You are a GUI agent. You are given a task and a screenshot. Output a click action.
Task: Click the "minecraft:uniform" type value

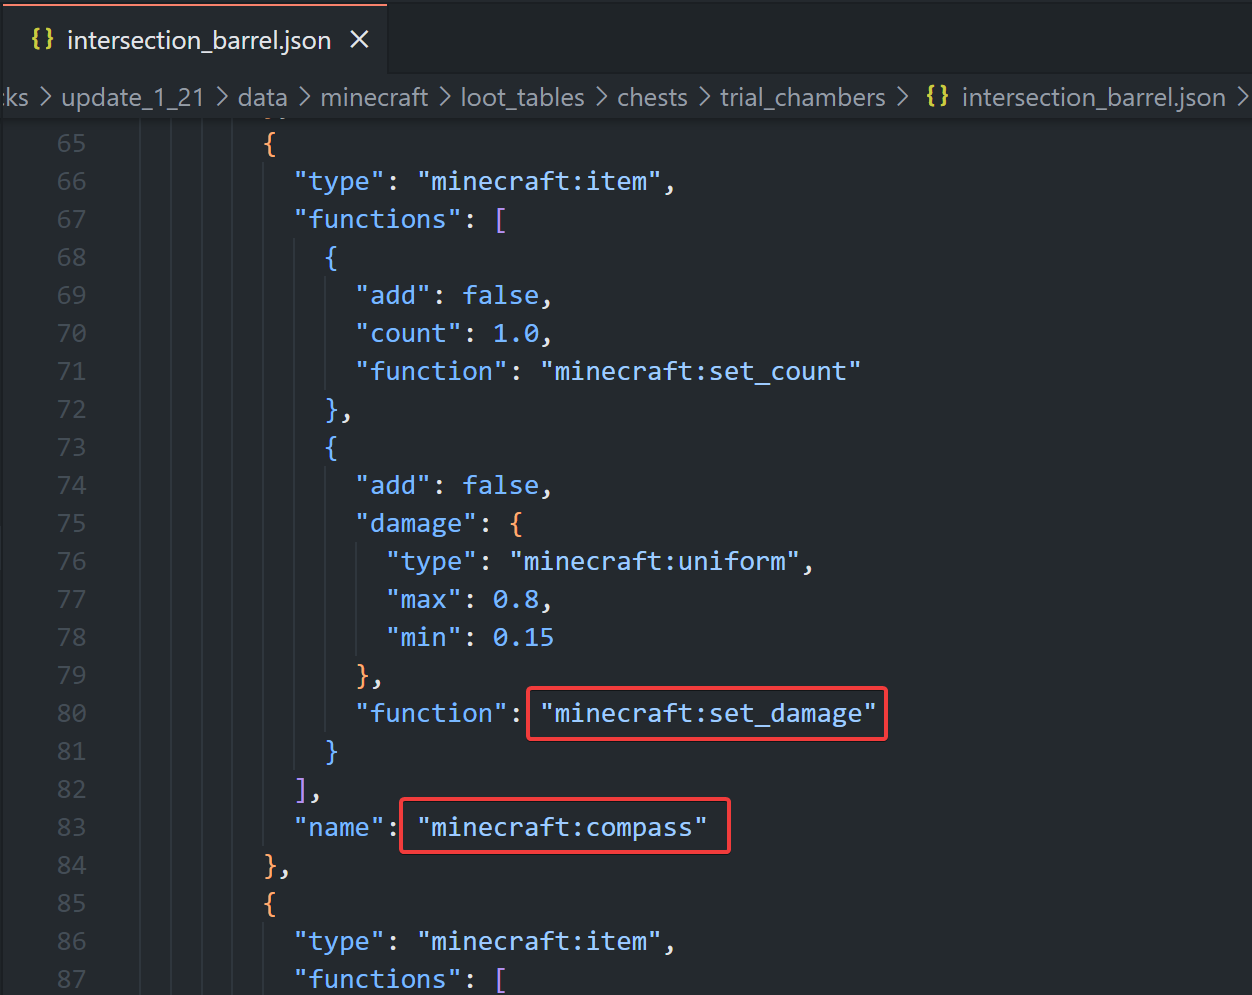tap(661, 561)
